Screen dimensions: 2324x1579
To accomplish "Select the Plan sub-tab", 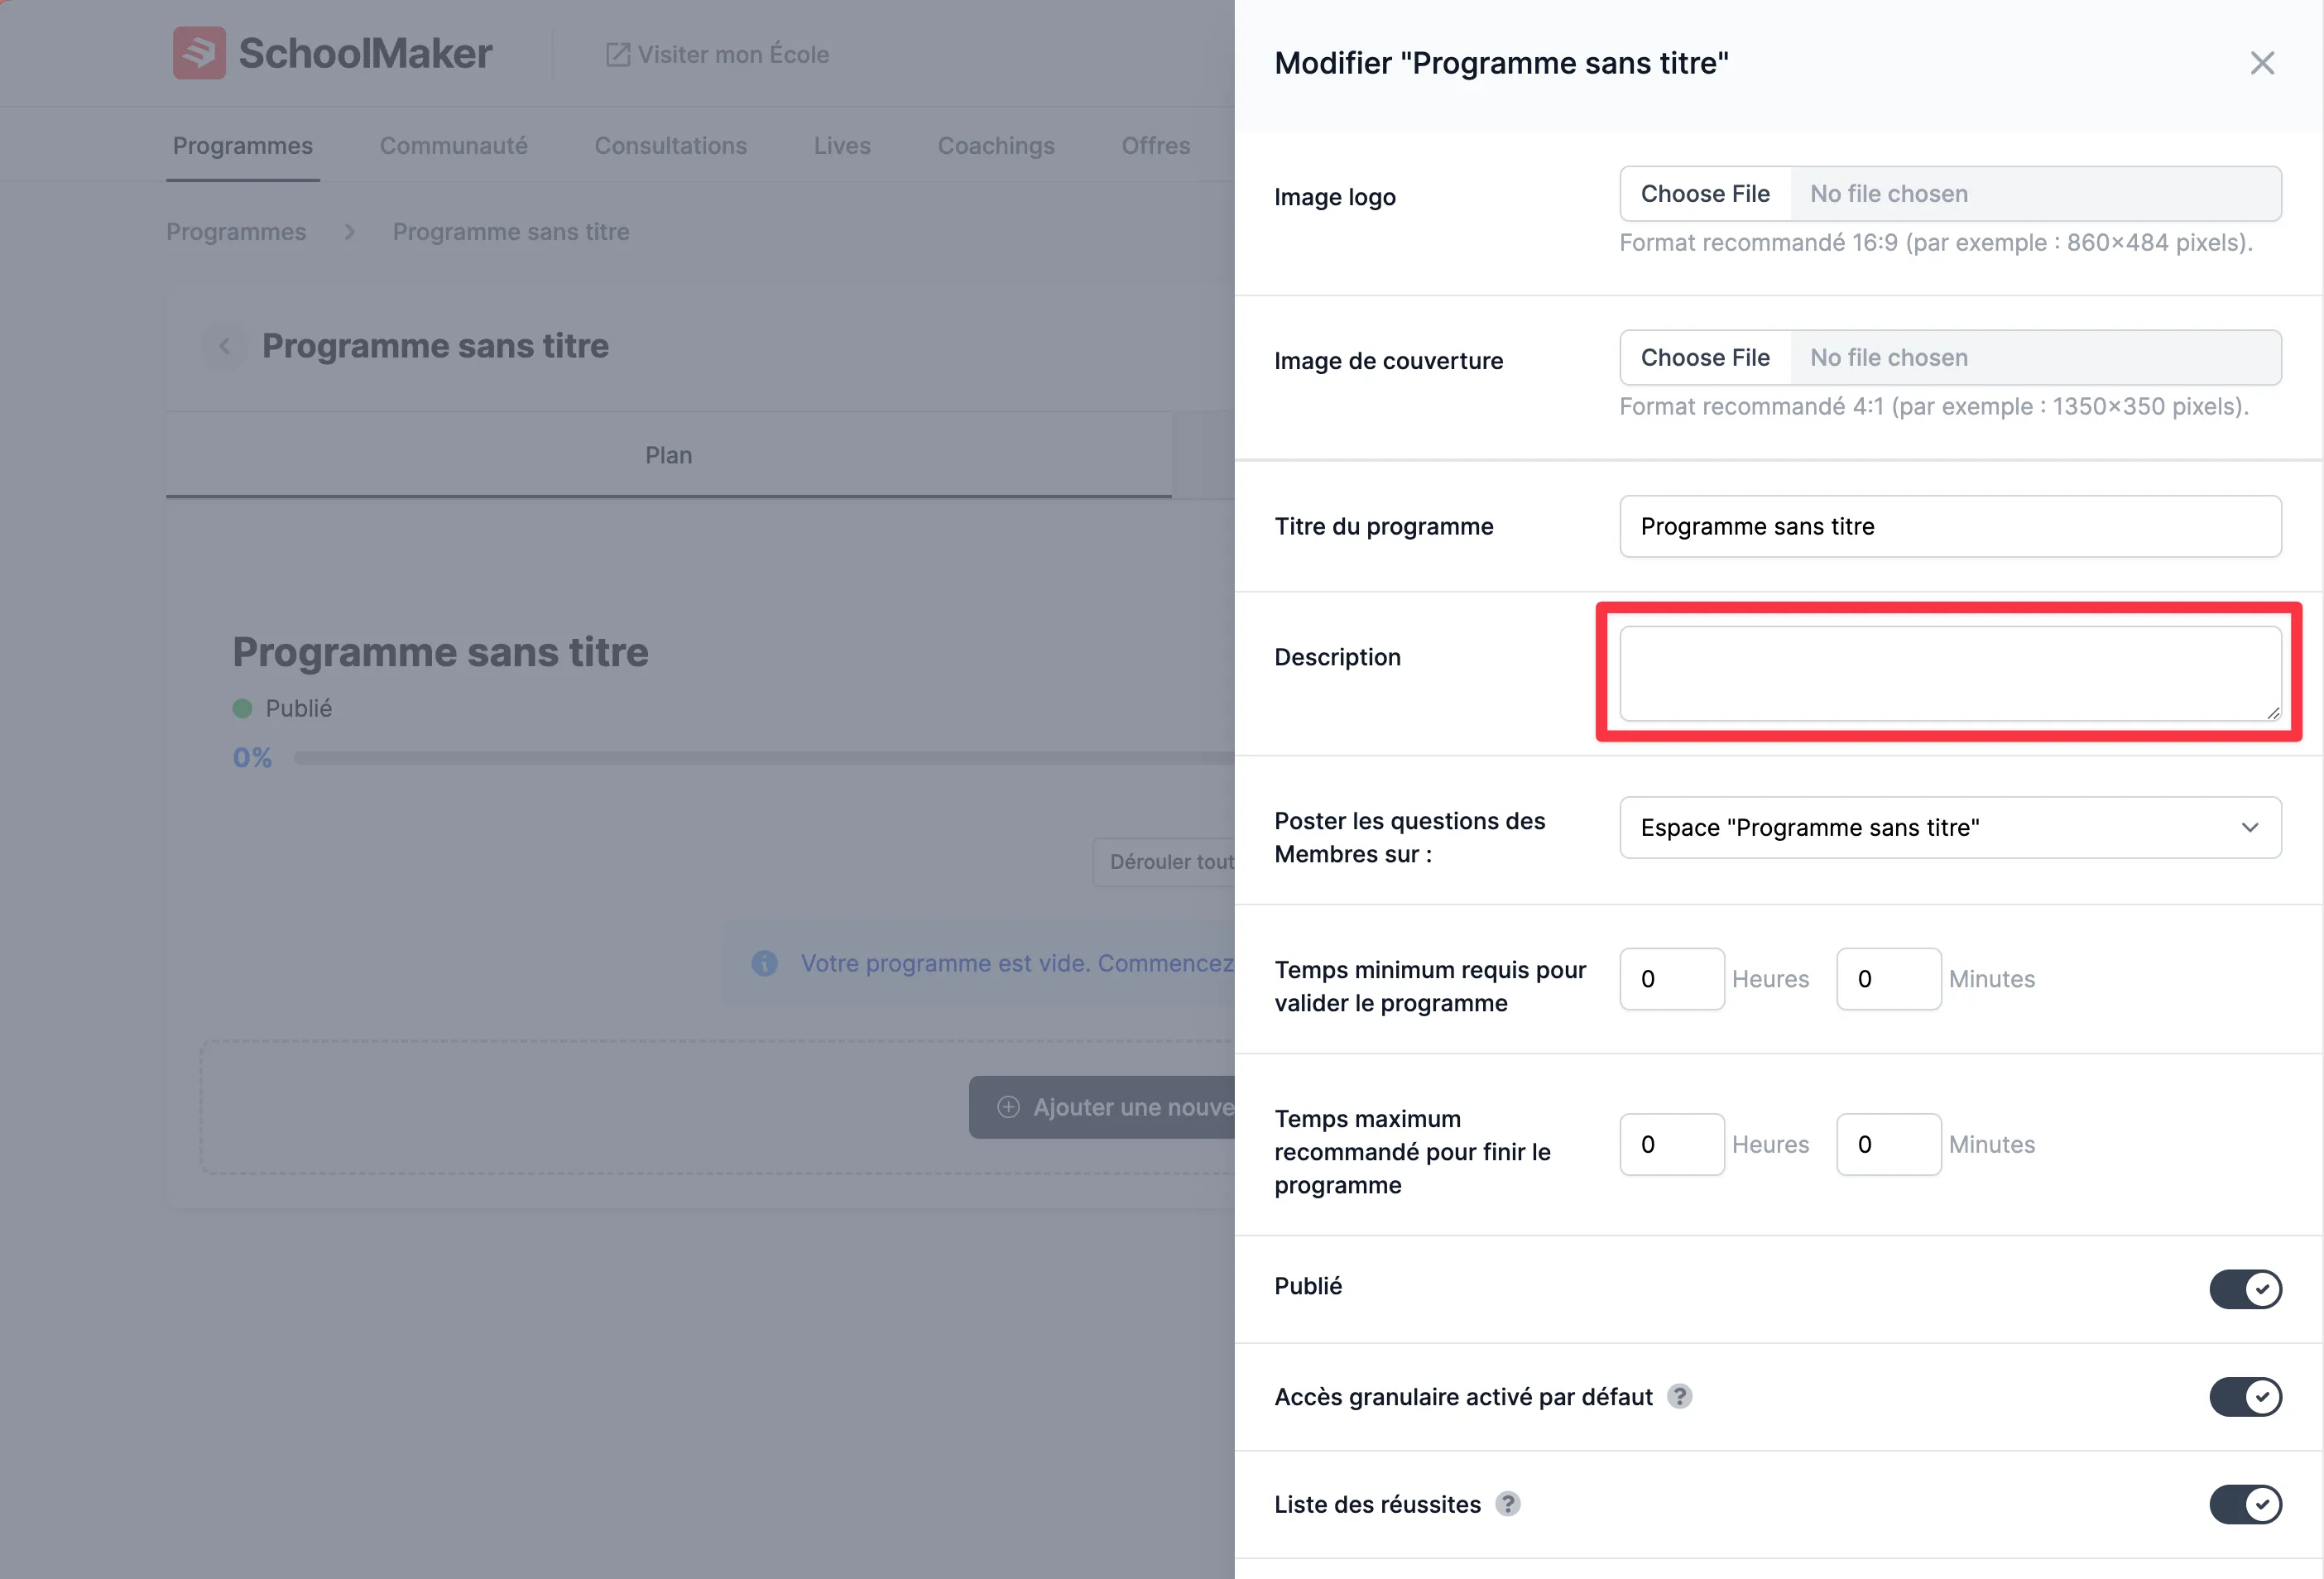I will 668,455.
